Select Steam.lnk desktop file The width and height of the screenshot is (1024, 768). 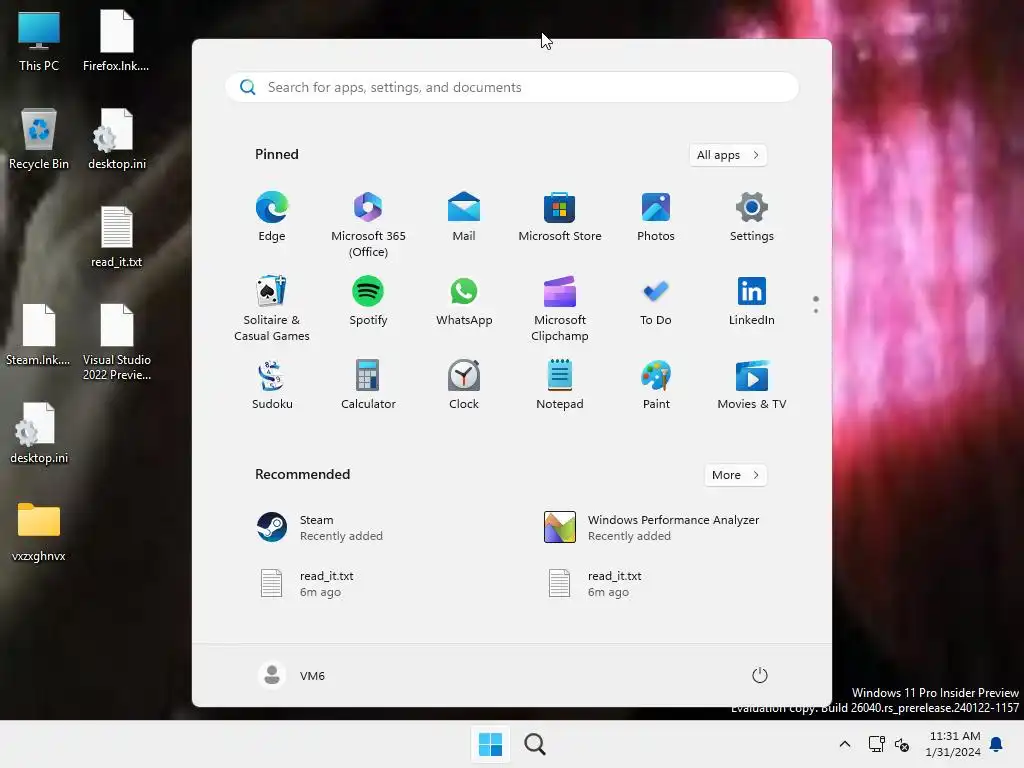tap(39, 334)
